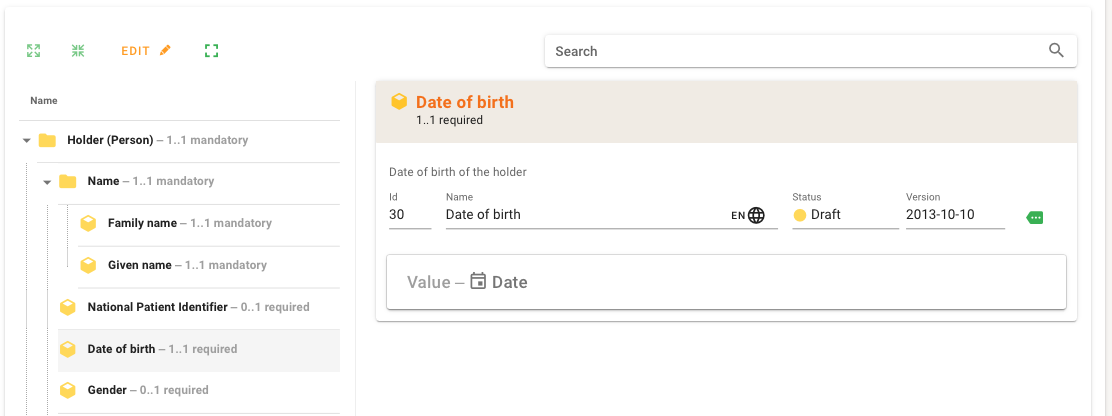Click the search magnifier icon

1056,51
